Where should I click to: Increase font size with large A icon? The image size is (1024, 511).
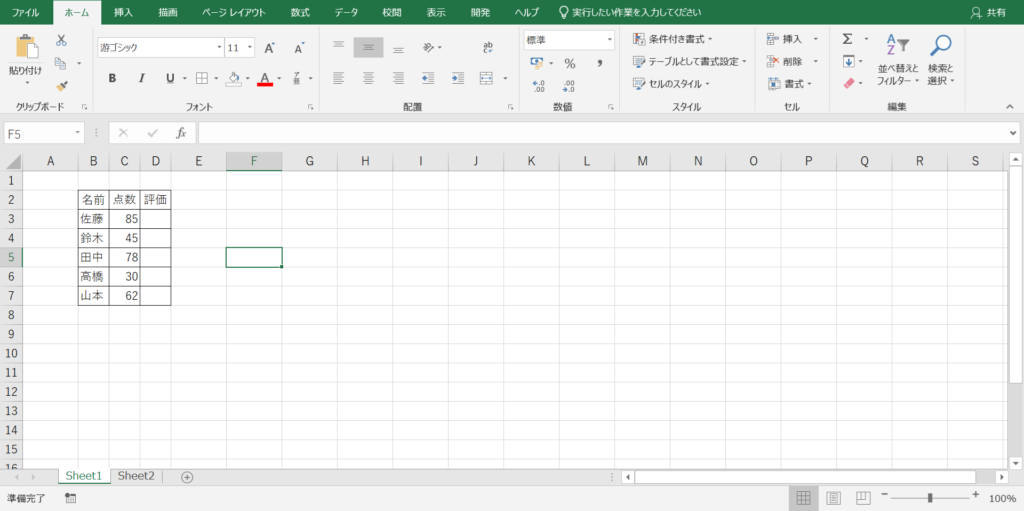[270, 48]
